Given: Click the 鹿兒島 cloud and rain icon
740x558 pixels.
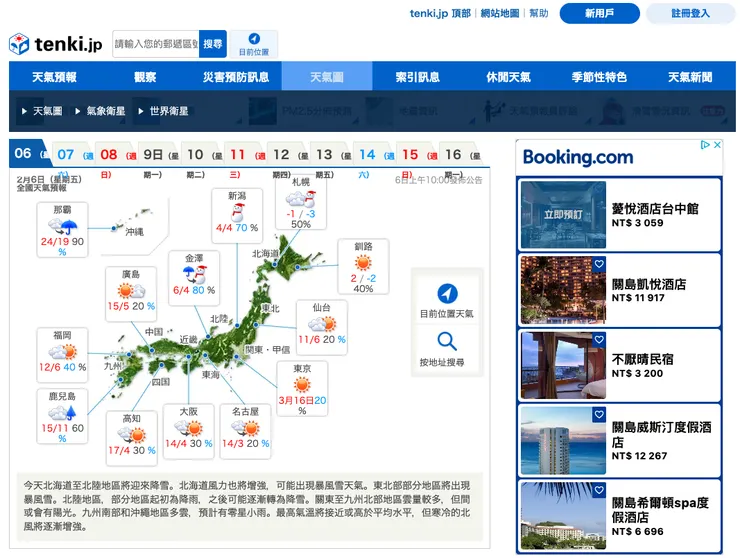Looking at the screenshot, I should 62,413.
